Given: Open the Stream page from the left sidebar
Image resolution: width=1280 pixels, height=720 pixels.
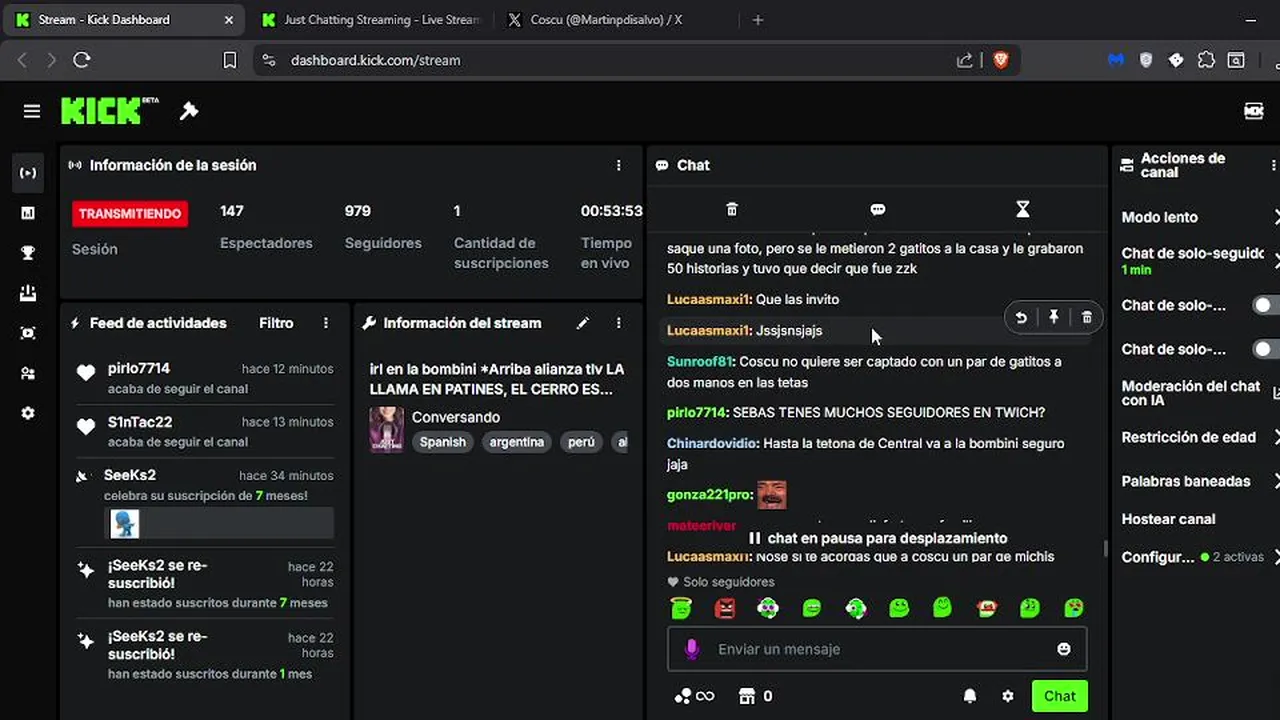Looking at the screenshot, I should tap(28, 173).
